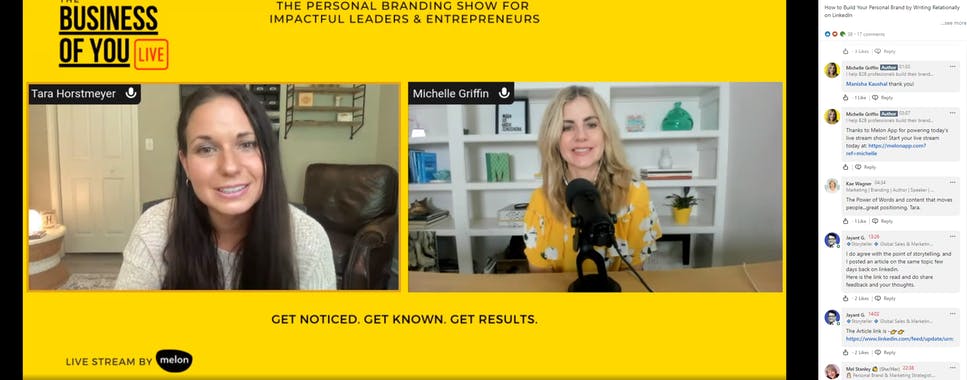This screenshot has width=967, height=380.
Task: Toggle Tara Horstmeyer's microphone icon
Action: click(x=131, y=93)
